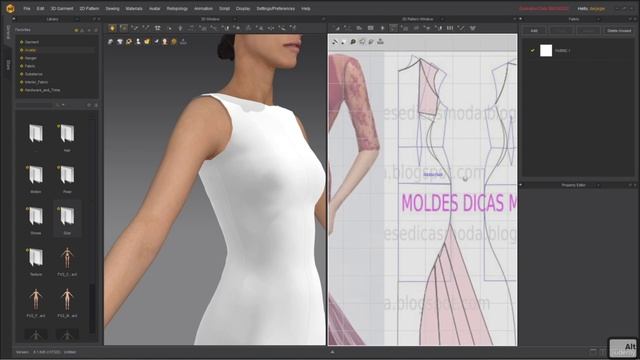
Task: Expand the Fabric panel title dropdown
Action: click(x=598, y=19)
